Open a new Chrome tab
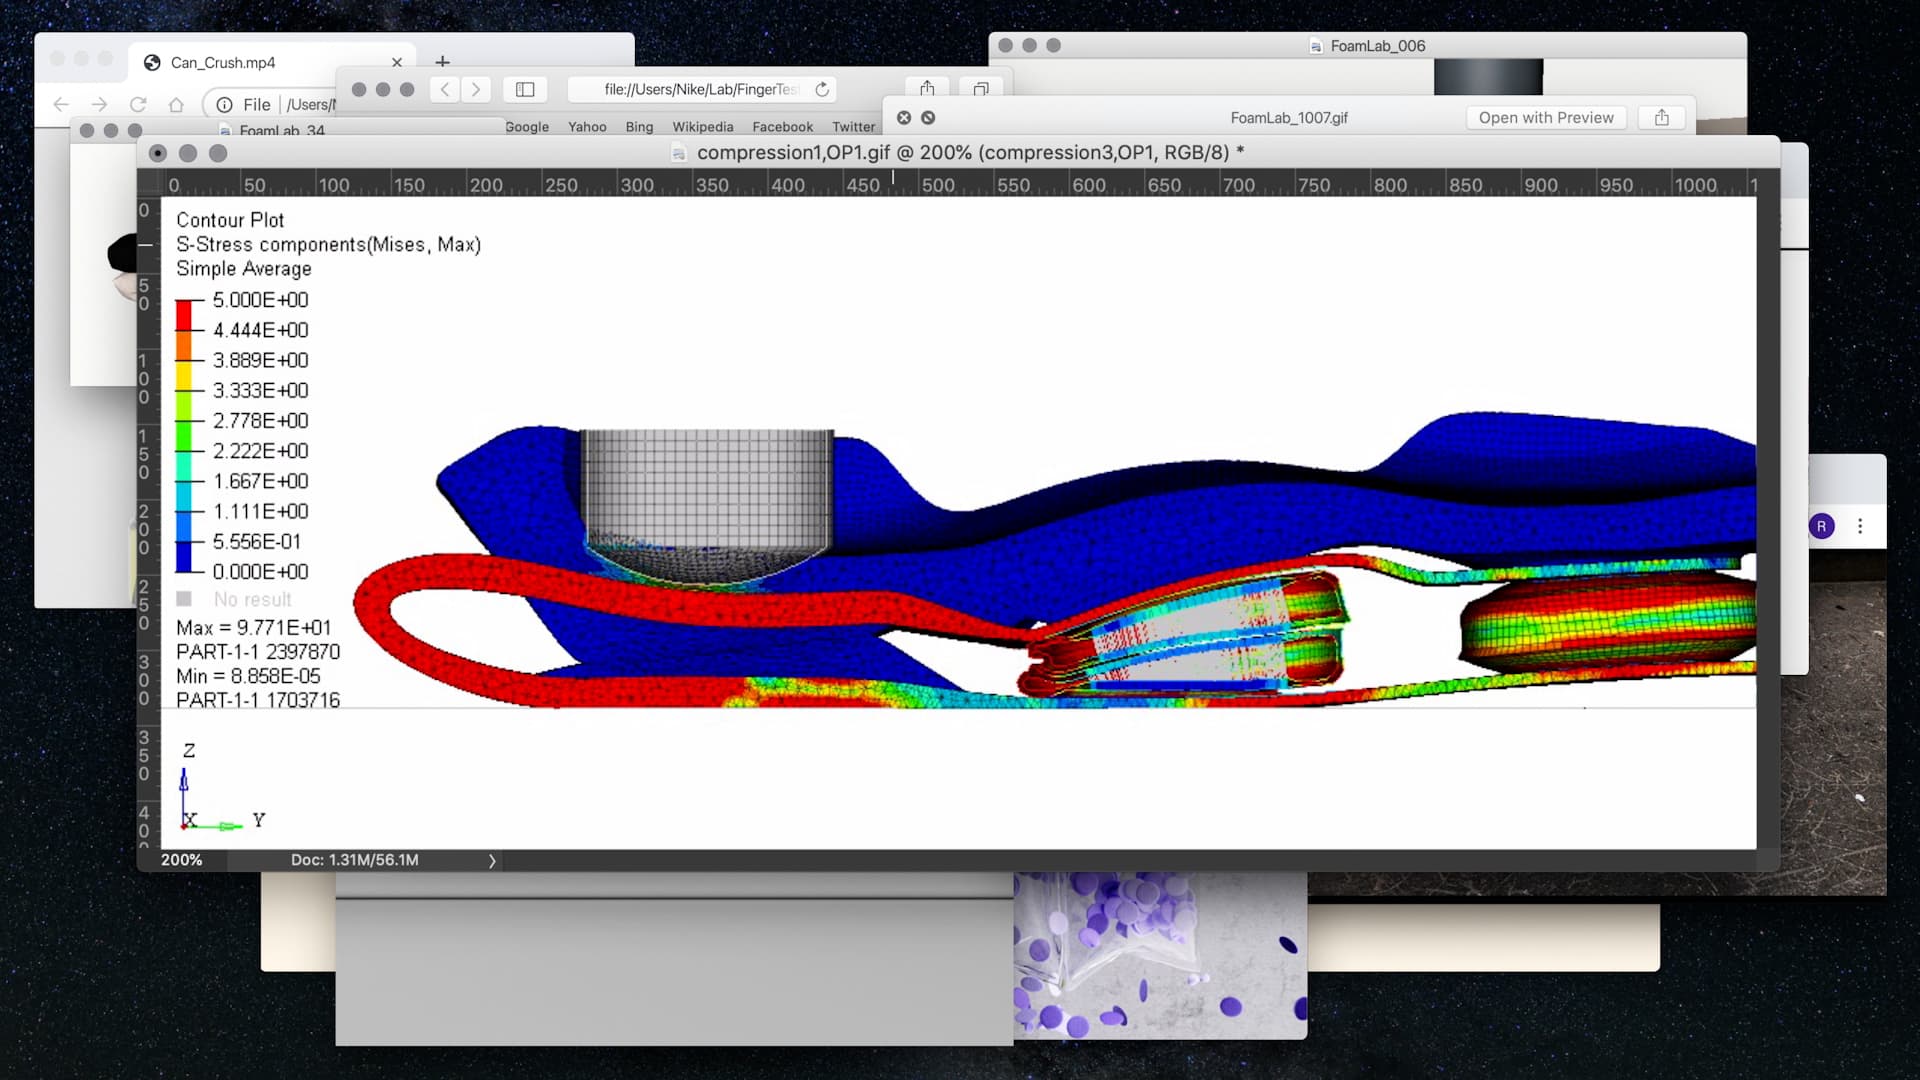The image size is (1920, 1080). tap(443, 62)
